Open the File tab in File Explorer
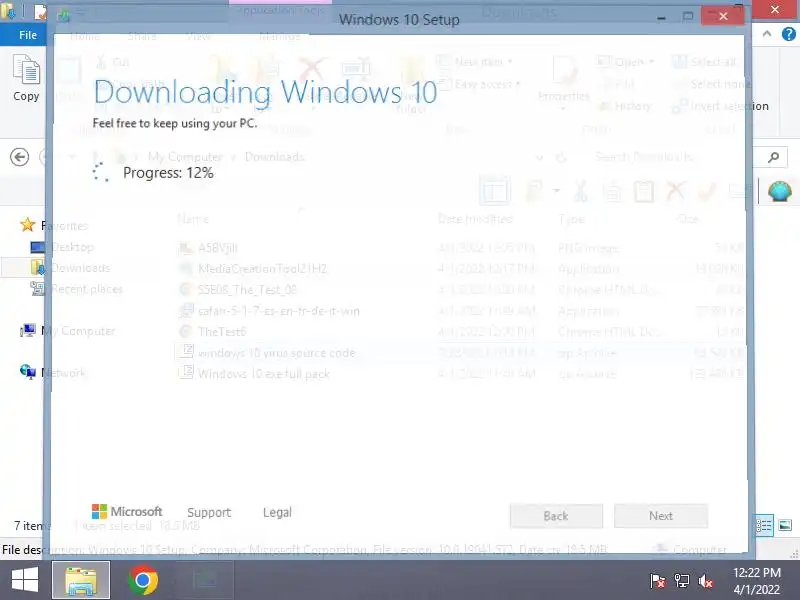The width and height of the screenshot is (800, 600). 28,35
